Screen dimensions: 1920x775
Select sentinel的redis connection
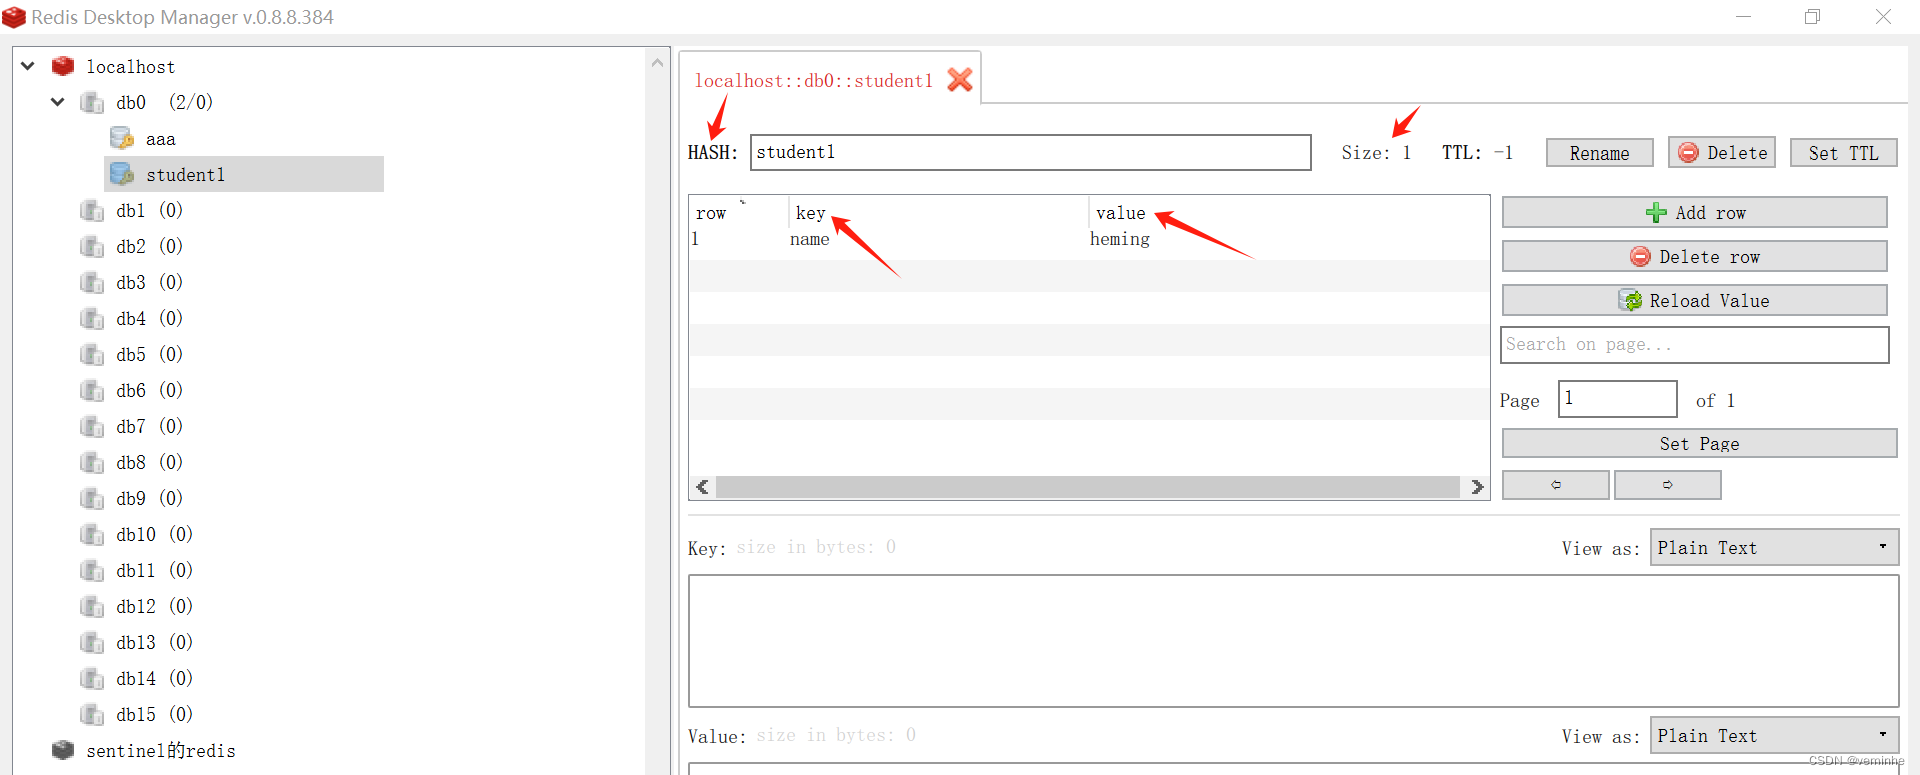pos(161,751)
